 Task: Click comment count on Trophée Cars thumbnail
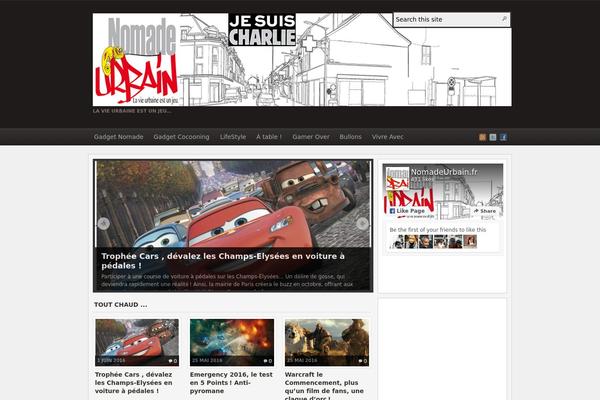pos(173,361)
